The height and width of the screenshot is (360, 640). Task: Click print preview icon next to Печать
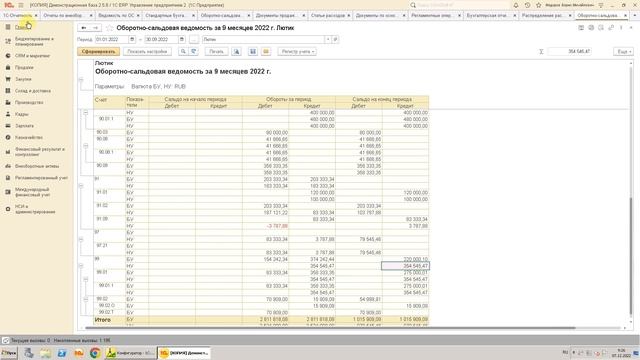click(x=236, y=51)
